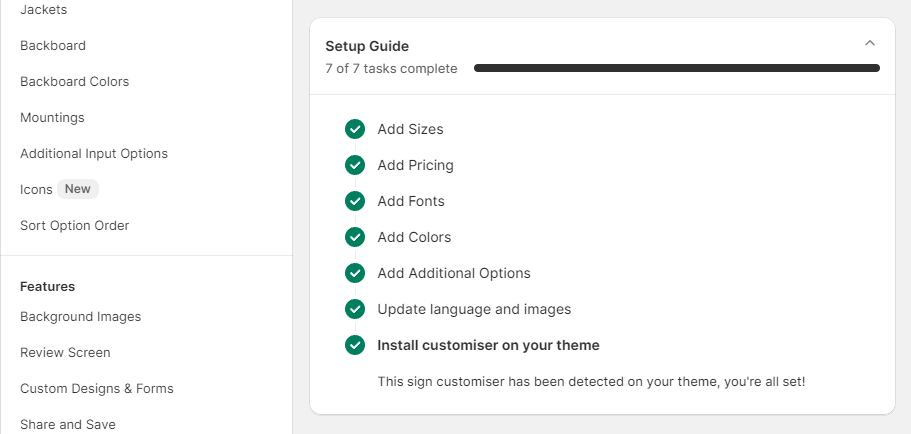
Task: Expand the Add Sizes task title
Action: click(410, 129)
